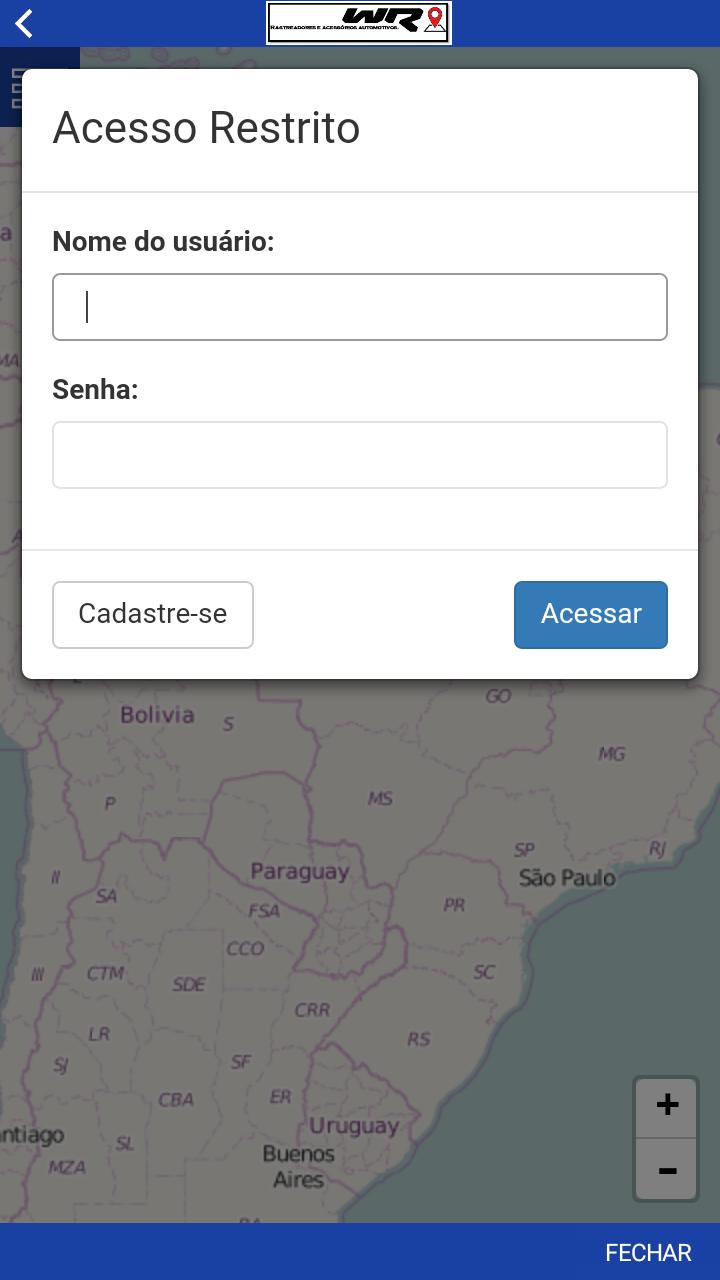The image size is (720, 1280).
Task: Click the Senha label
Action: pos(95,389)
